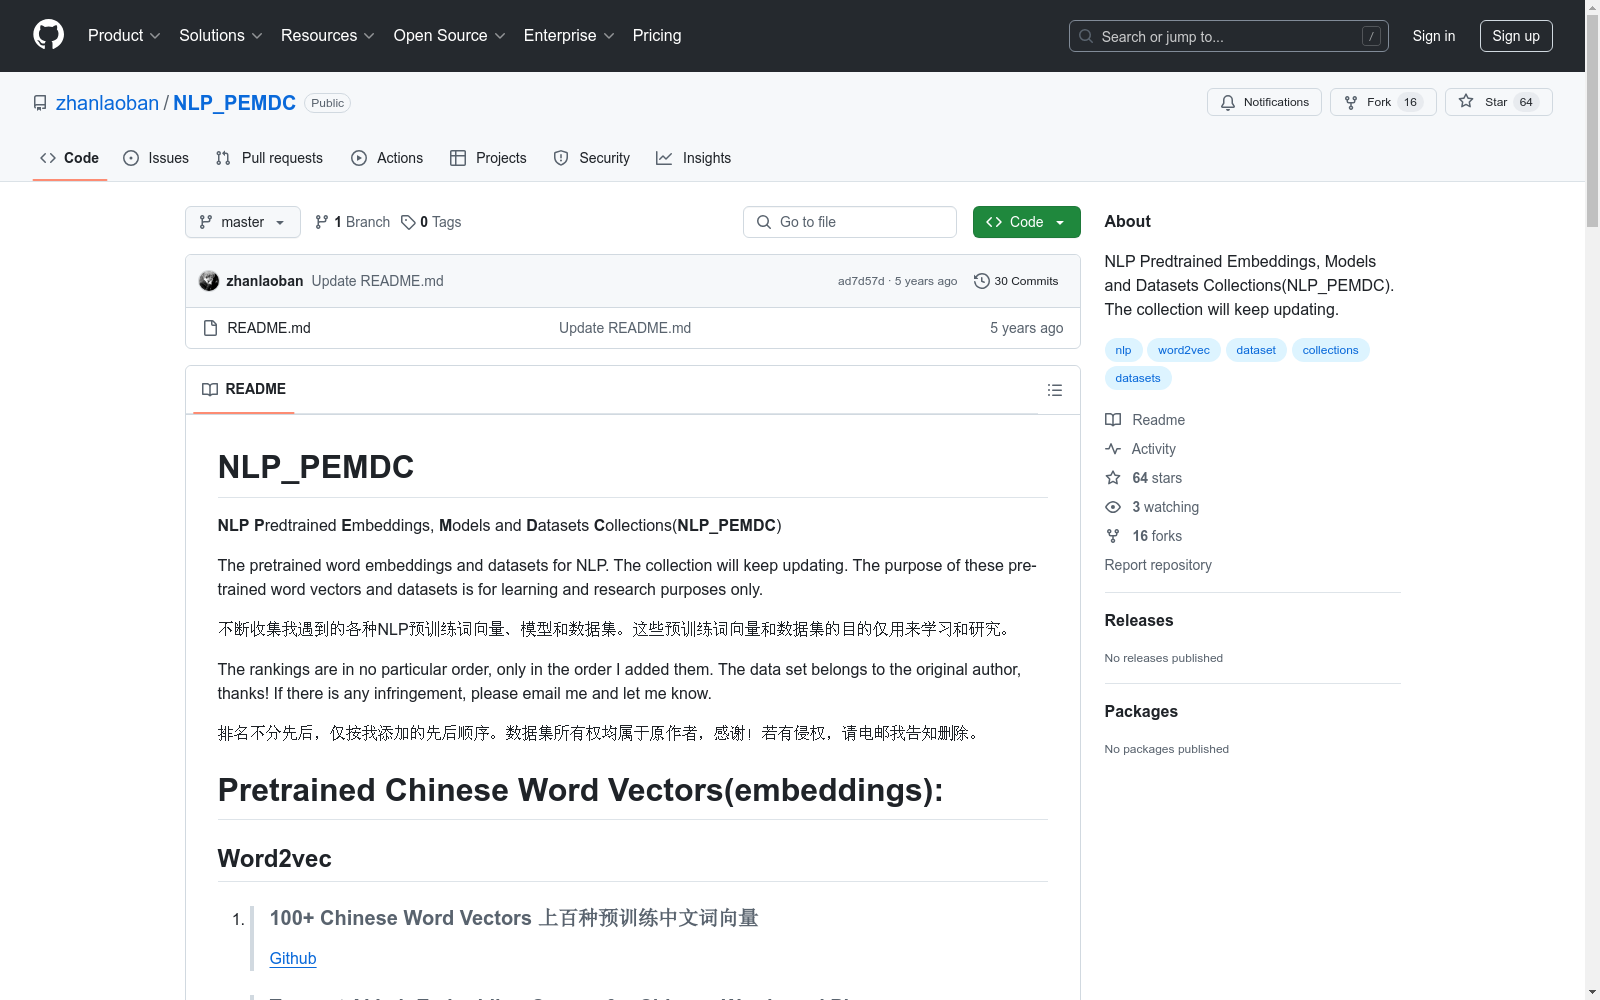1600x1000 pixels.
Task: Click zhanlaoban's avatar in the commit row
Action: click(x=209, y=281)
